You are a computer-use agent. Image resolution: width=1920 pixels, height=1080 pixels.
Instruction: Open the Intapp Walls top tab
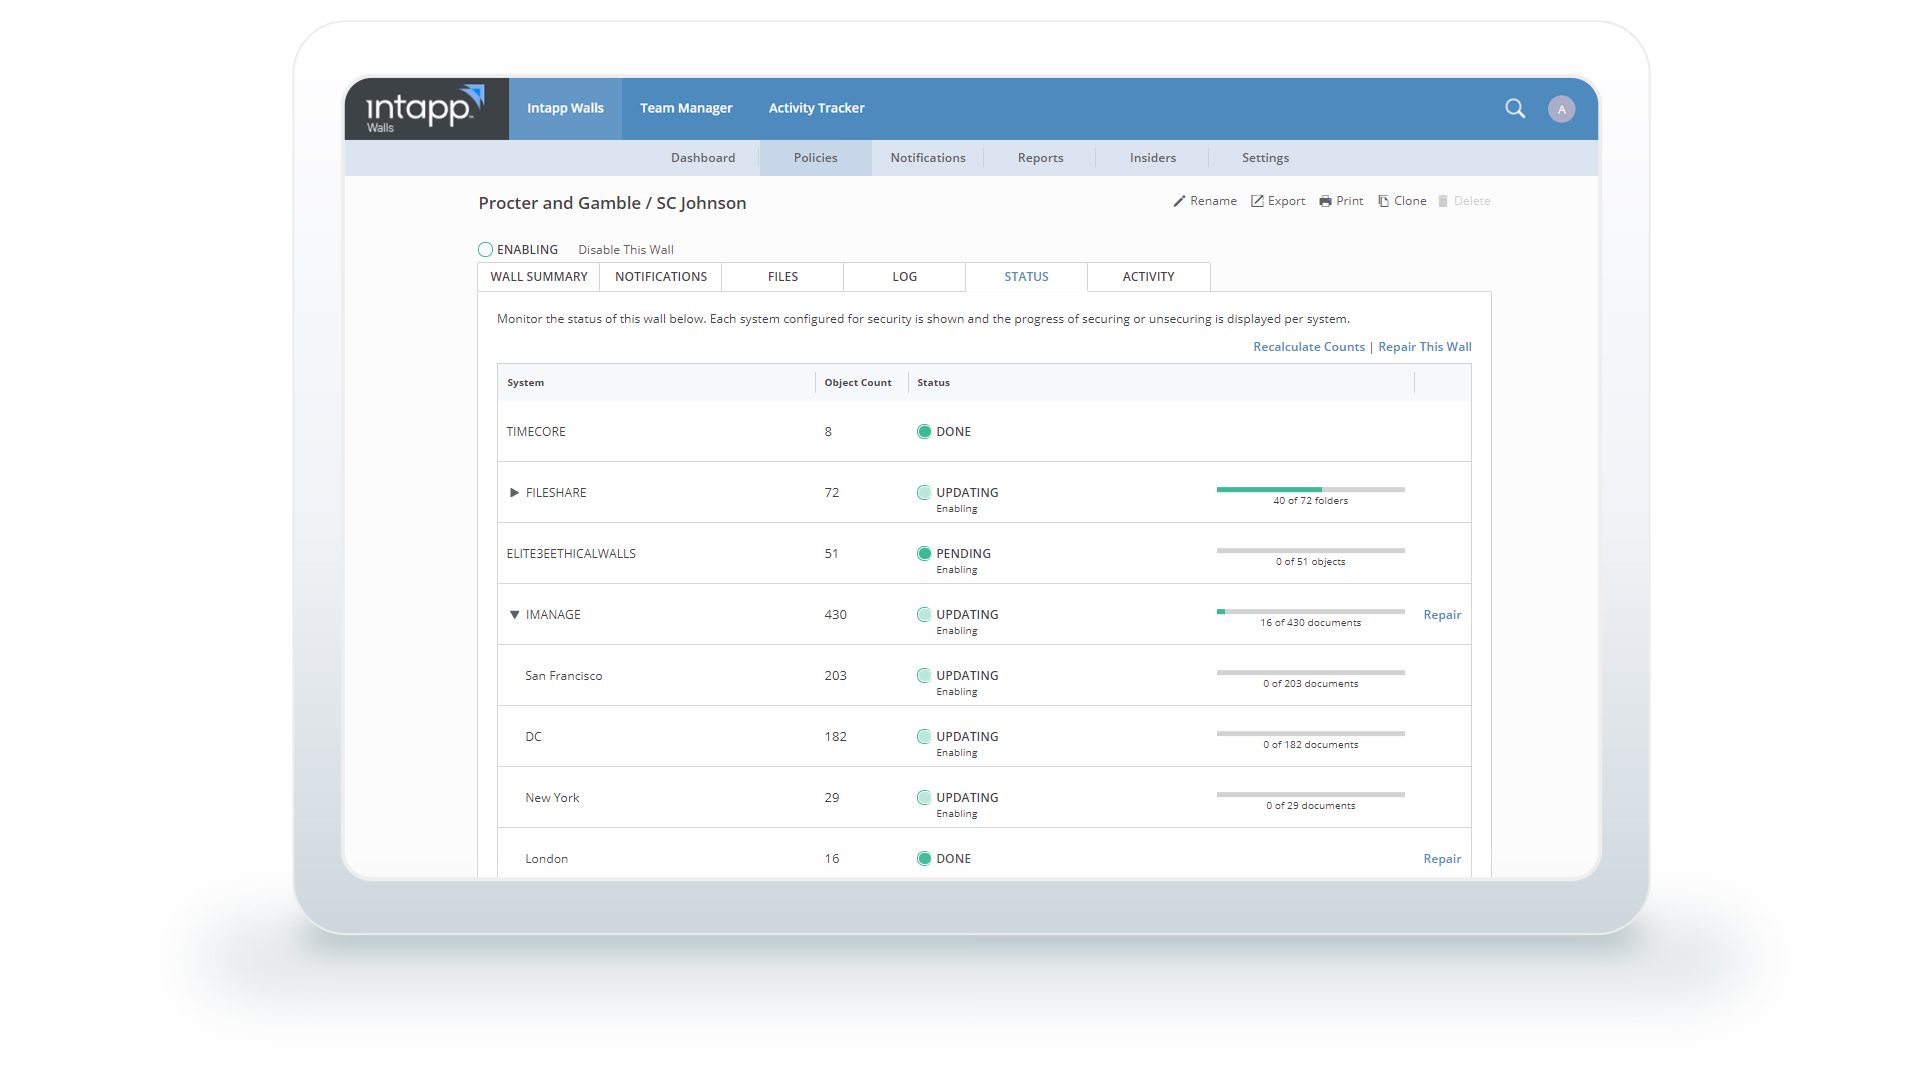[565, 108]
